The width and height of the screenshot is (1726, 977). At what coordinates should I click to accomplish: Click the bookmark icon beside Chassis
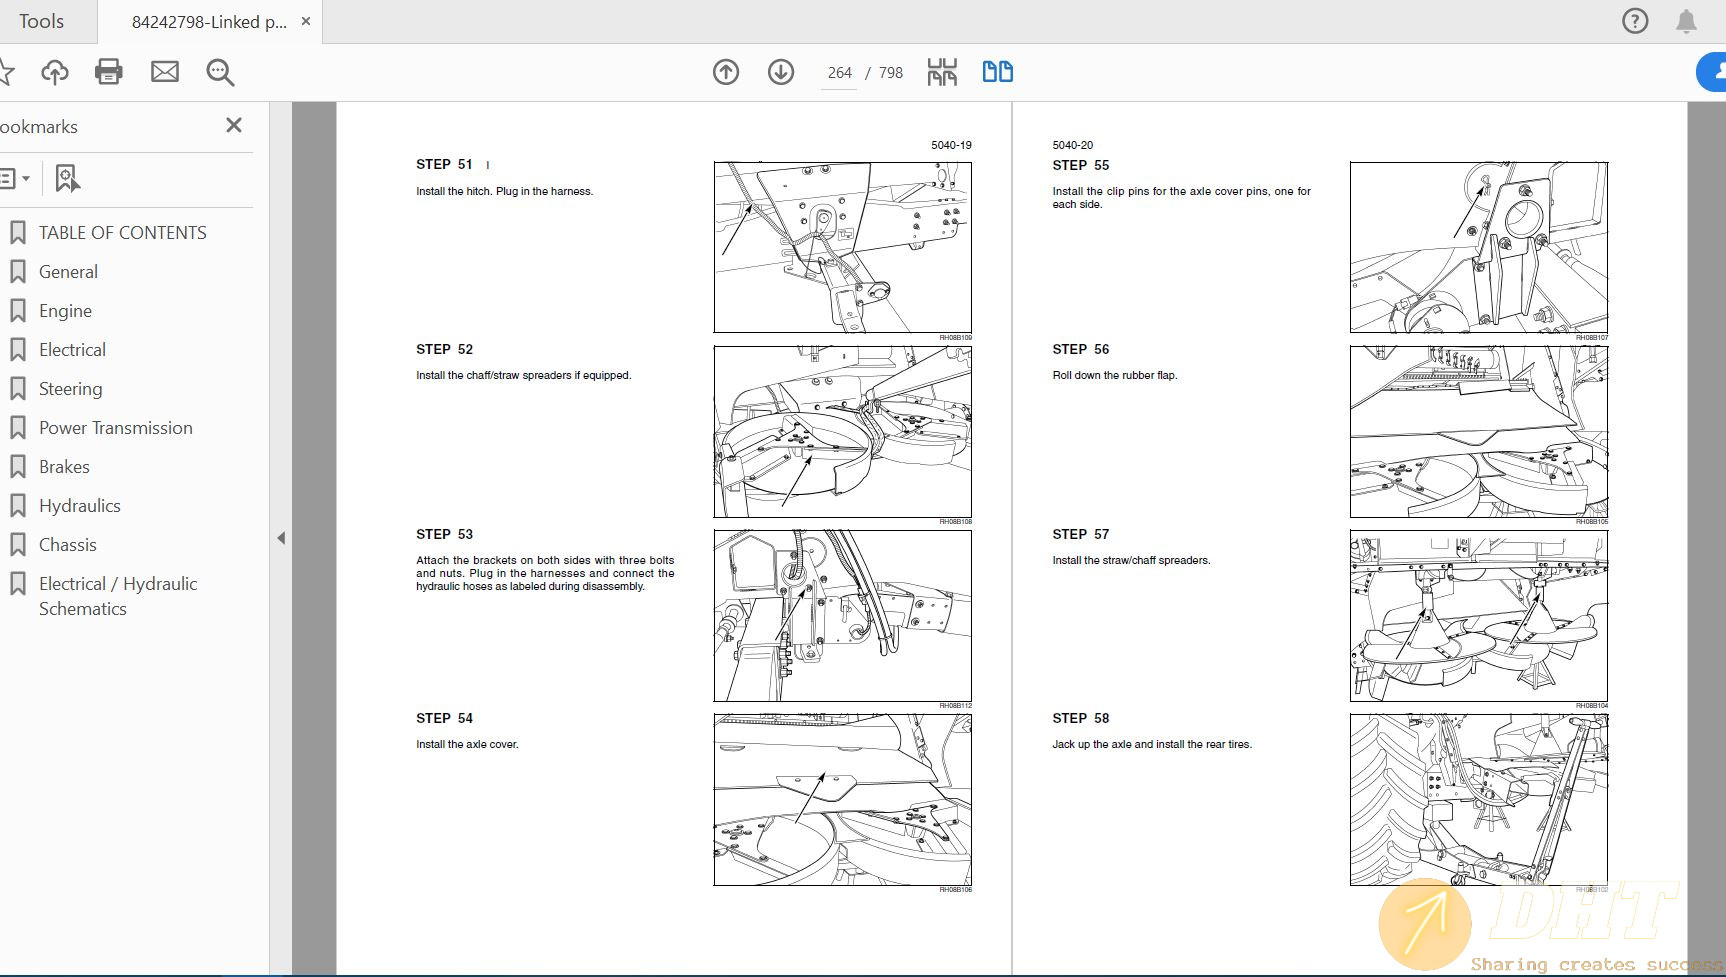[17, 545]
